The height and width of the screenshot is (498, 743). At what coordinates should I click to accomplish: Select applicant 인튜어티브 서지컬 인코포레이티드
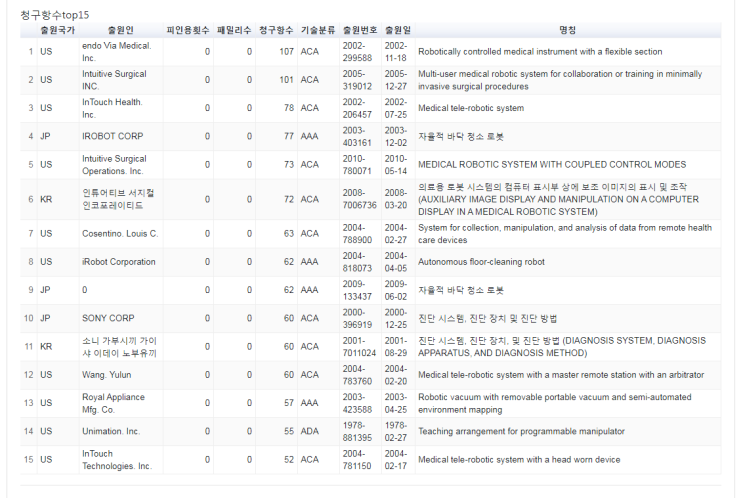118,199
